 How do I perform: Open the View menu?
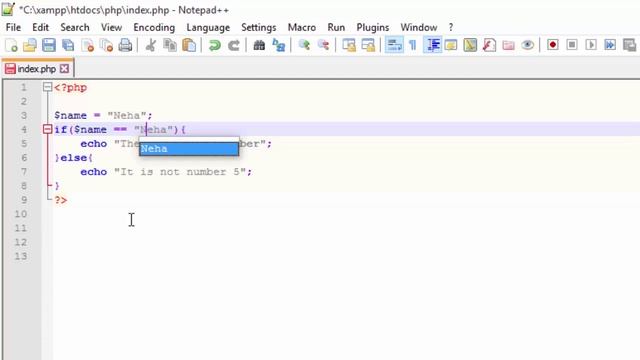pyautogui.click(x=111, y=27)
